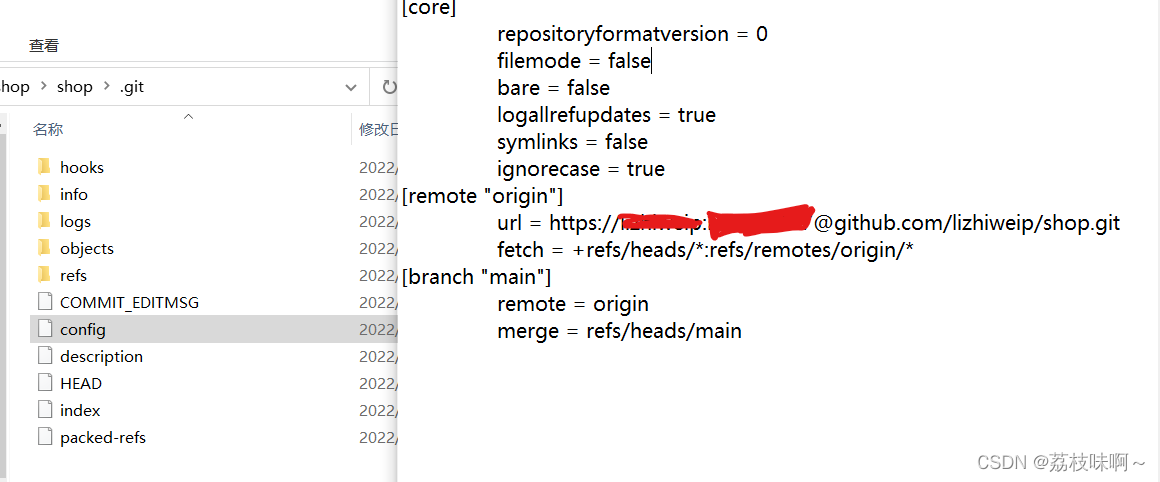Click the [core] section line
Screen dimensions: 1160x482
429,7
